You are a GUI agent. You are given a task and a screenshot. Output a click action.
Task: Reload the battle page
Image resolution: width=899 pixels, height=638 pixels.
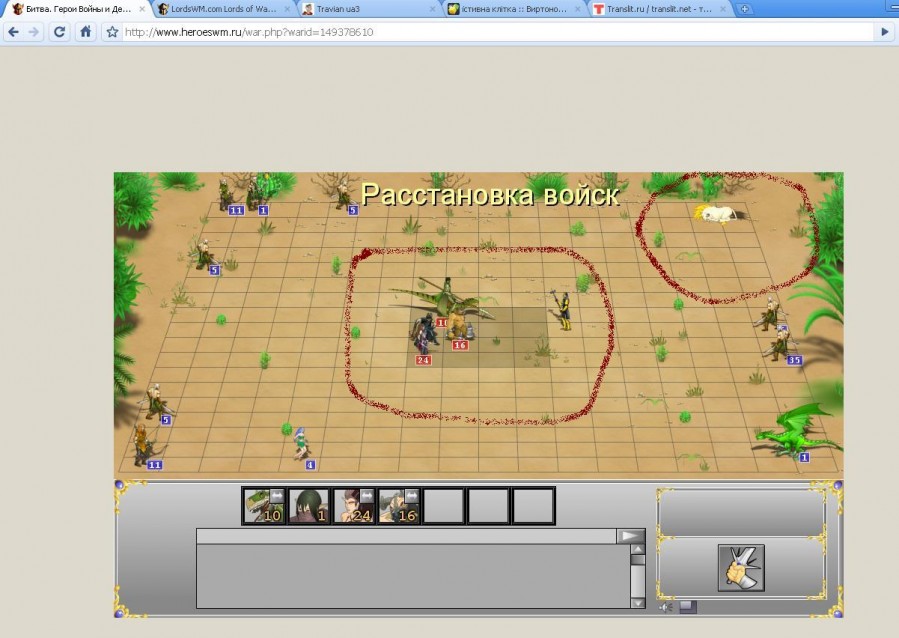[x=59, y=32]
